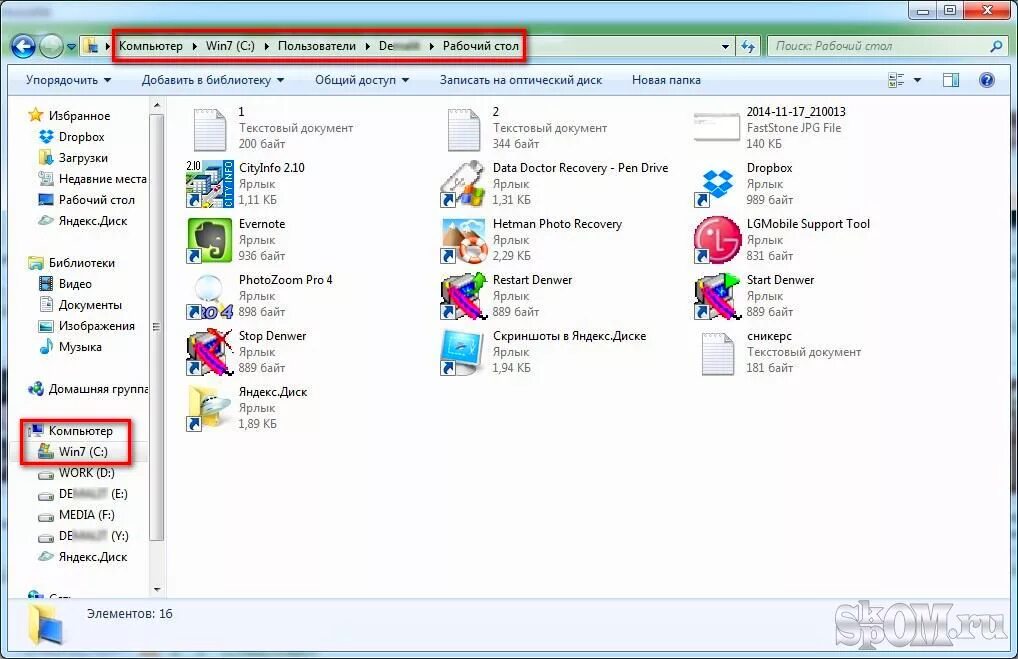Open address bar history dropdown arrow
Screen dimensions: 1018x659
(725, 46)
